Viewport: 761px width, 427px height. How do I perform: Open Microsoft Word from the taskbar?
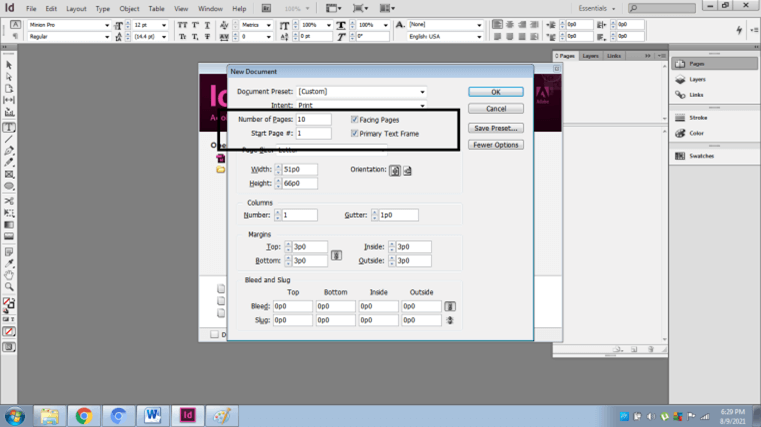pyautogui.click(x=153, y=416)
